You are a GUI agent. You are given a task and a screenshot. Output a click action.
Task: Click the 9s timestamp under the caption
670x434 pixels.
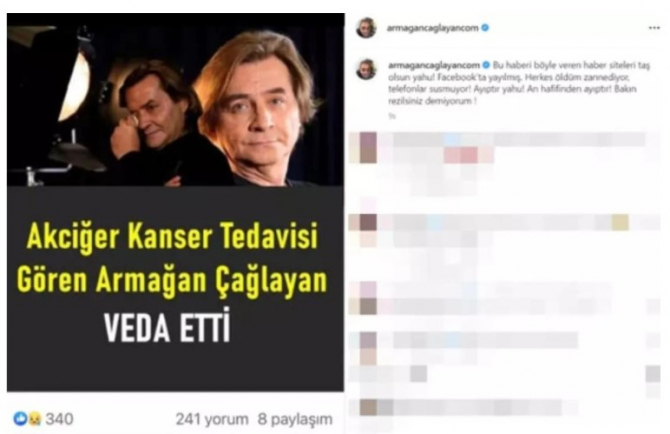point(392,115)
